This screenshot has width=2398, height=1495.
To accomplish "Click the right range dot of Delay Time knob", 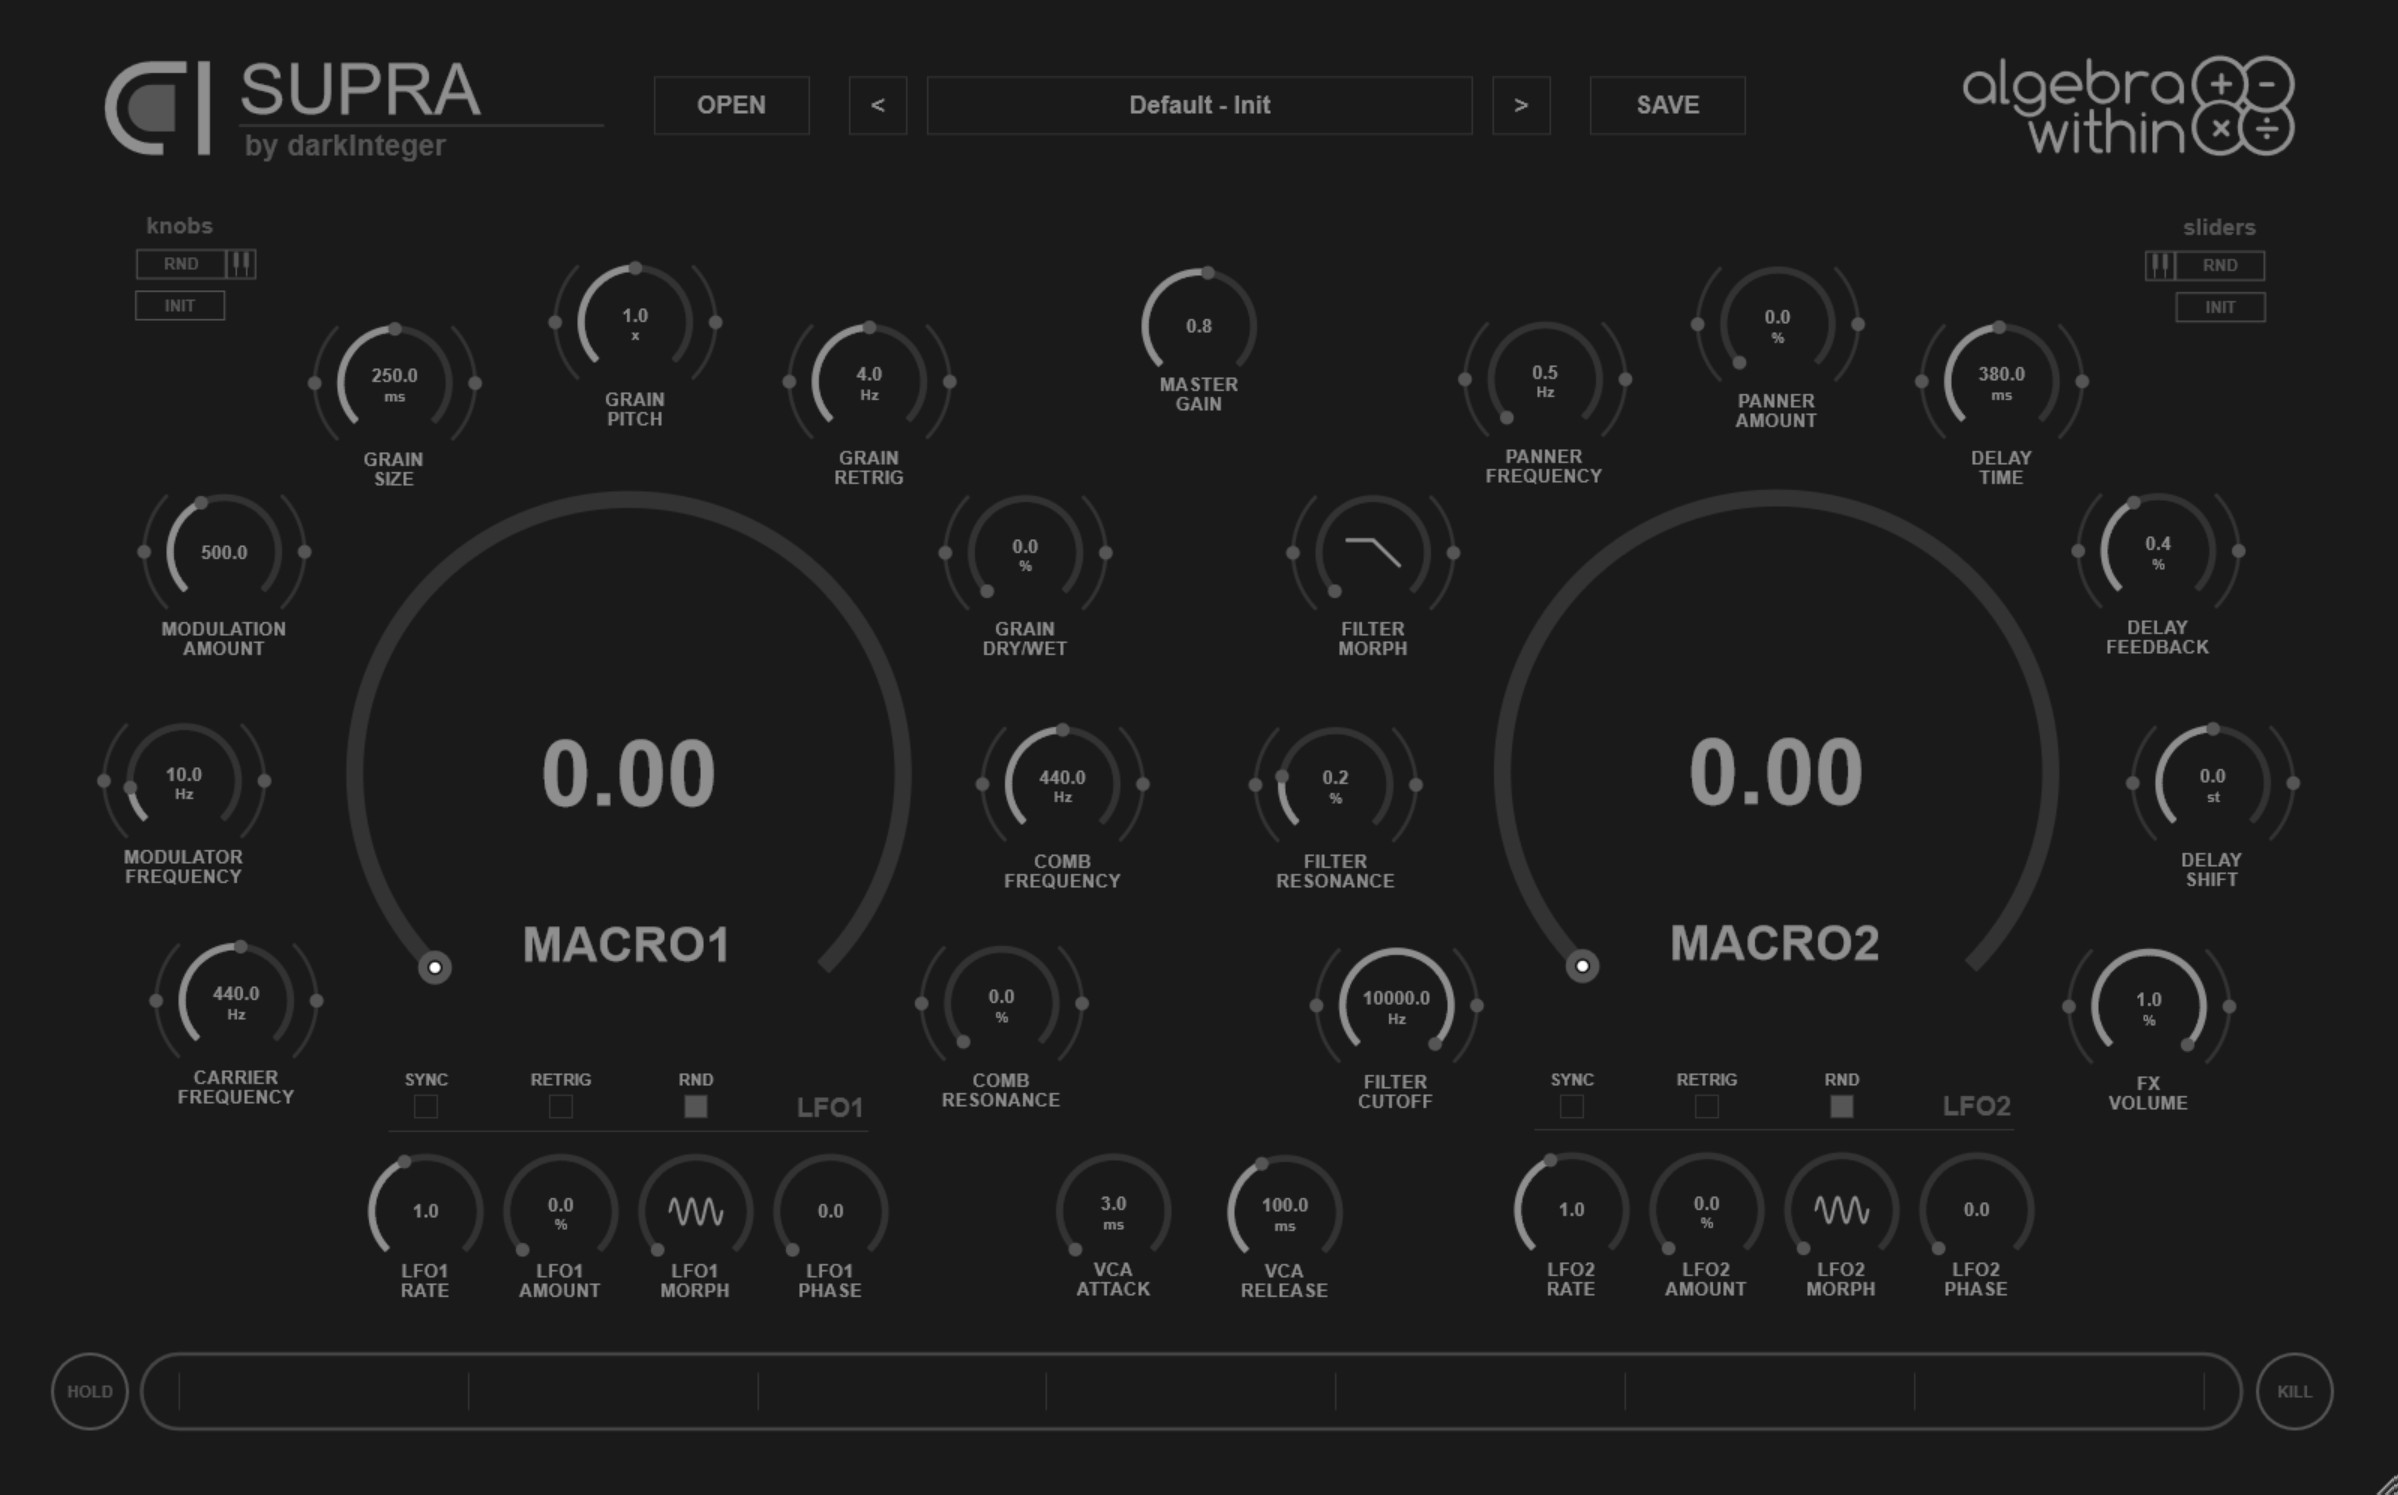I will tap(2082, 382).
